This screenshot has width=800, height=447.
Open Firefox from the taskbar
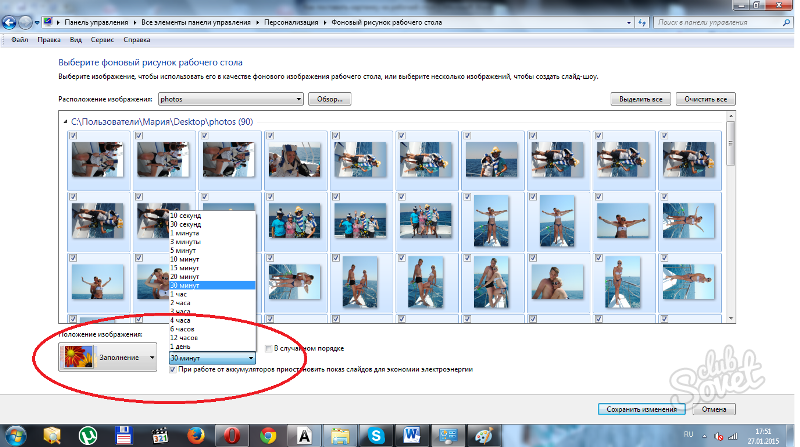[193, 435]
